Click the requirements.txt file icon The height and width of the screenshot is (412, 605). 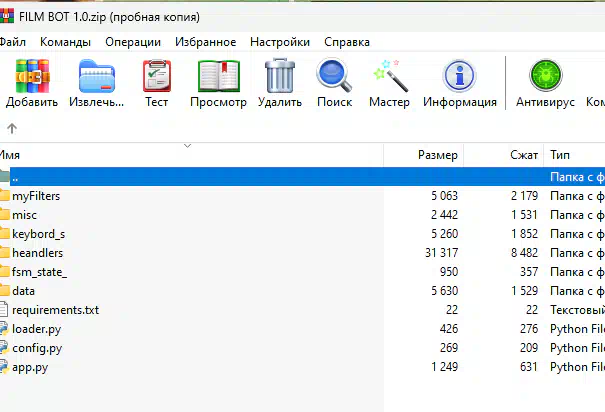click(4, 309)
